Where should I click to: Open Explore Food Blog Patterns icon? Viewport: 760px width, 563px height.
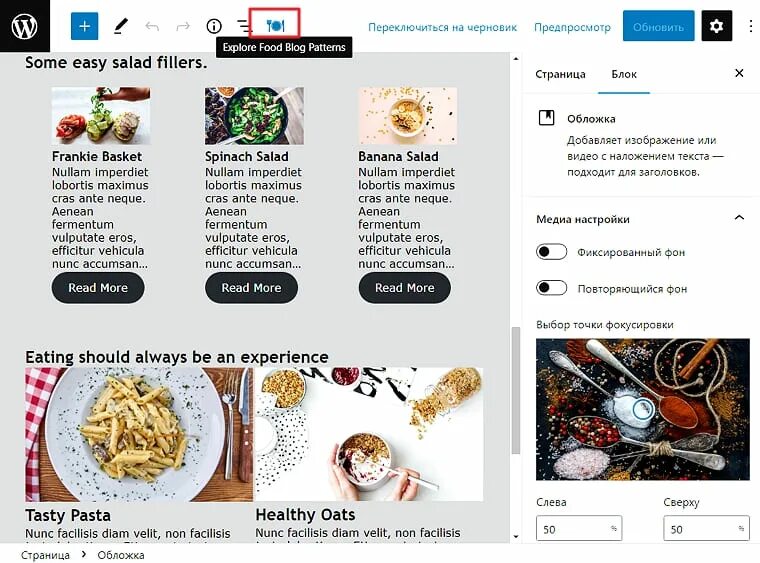point(275,25)
